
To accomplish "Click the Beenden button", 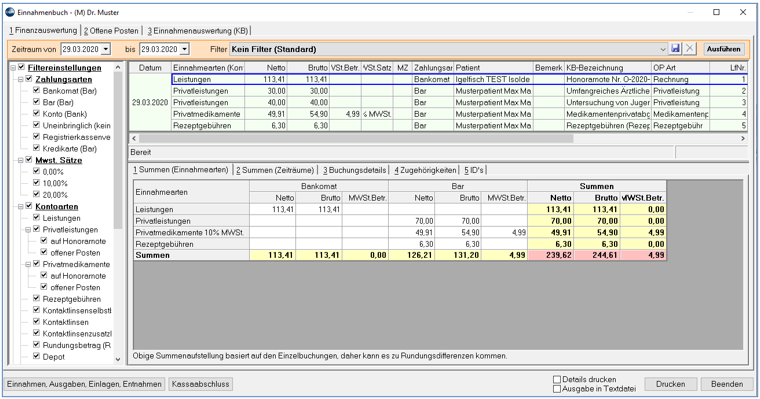I will point(727,384).
